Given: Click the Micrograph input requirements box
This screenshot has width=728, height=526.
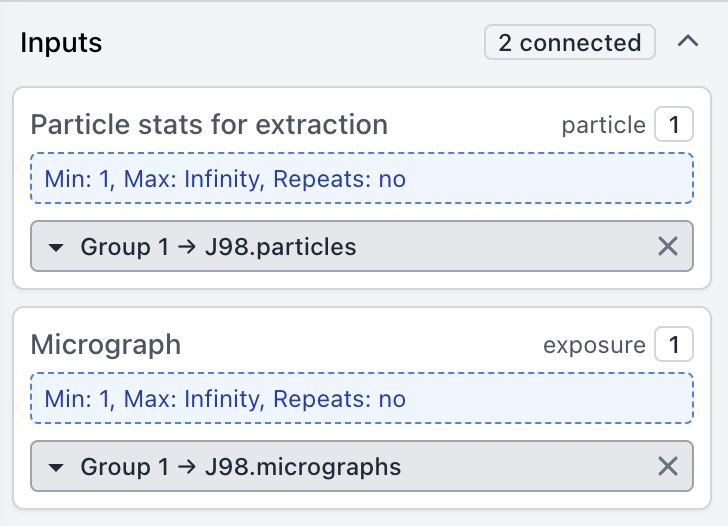Looking at the screenshot, I should point(361,399).
